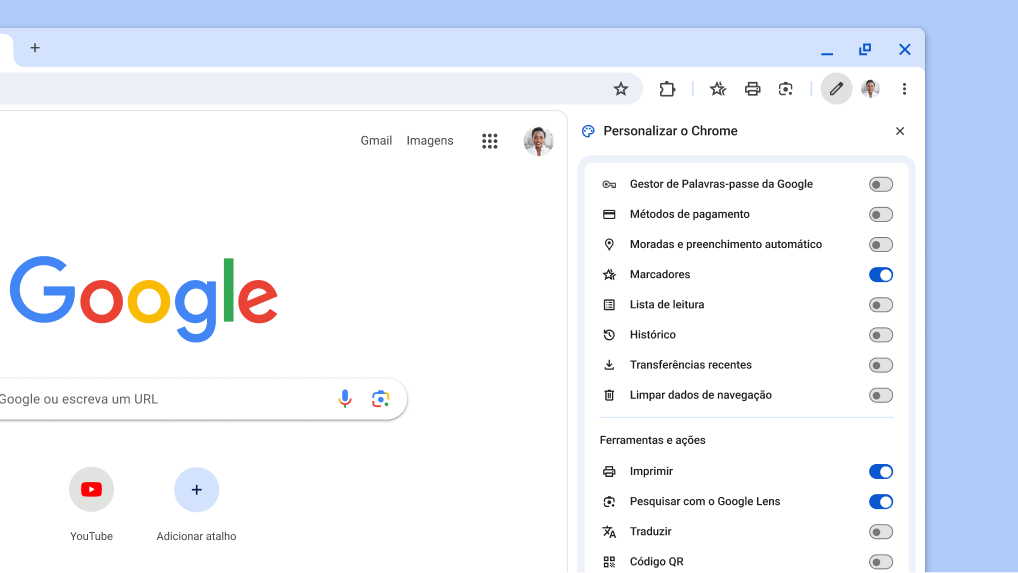Click the Customize Chrome pencil icon
The height and width of the screenshot is (573, 1018).
pyautogui.click(x=836, y=89)
